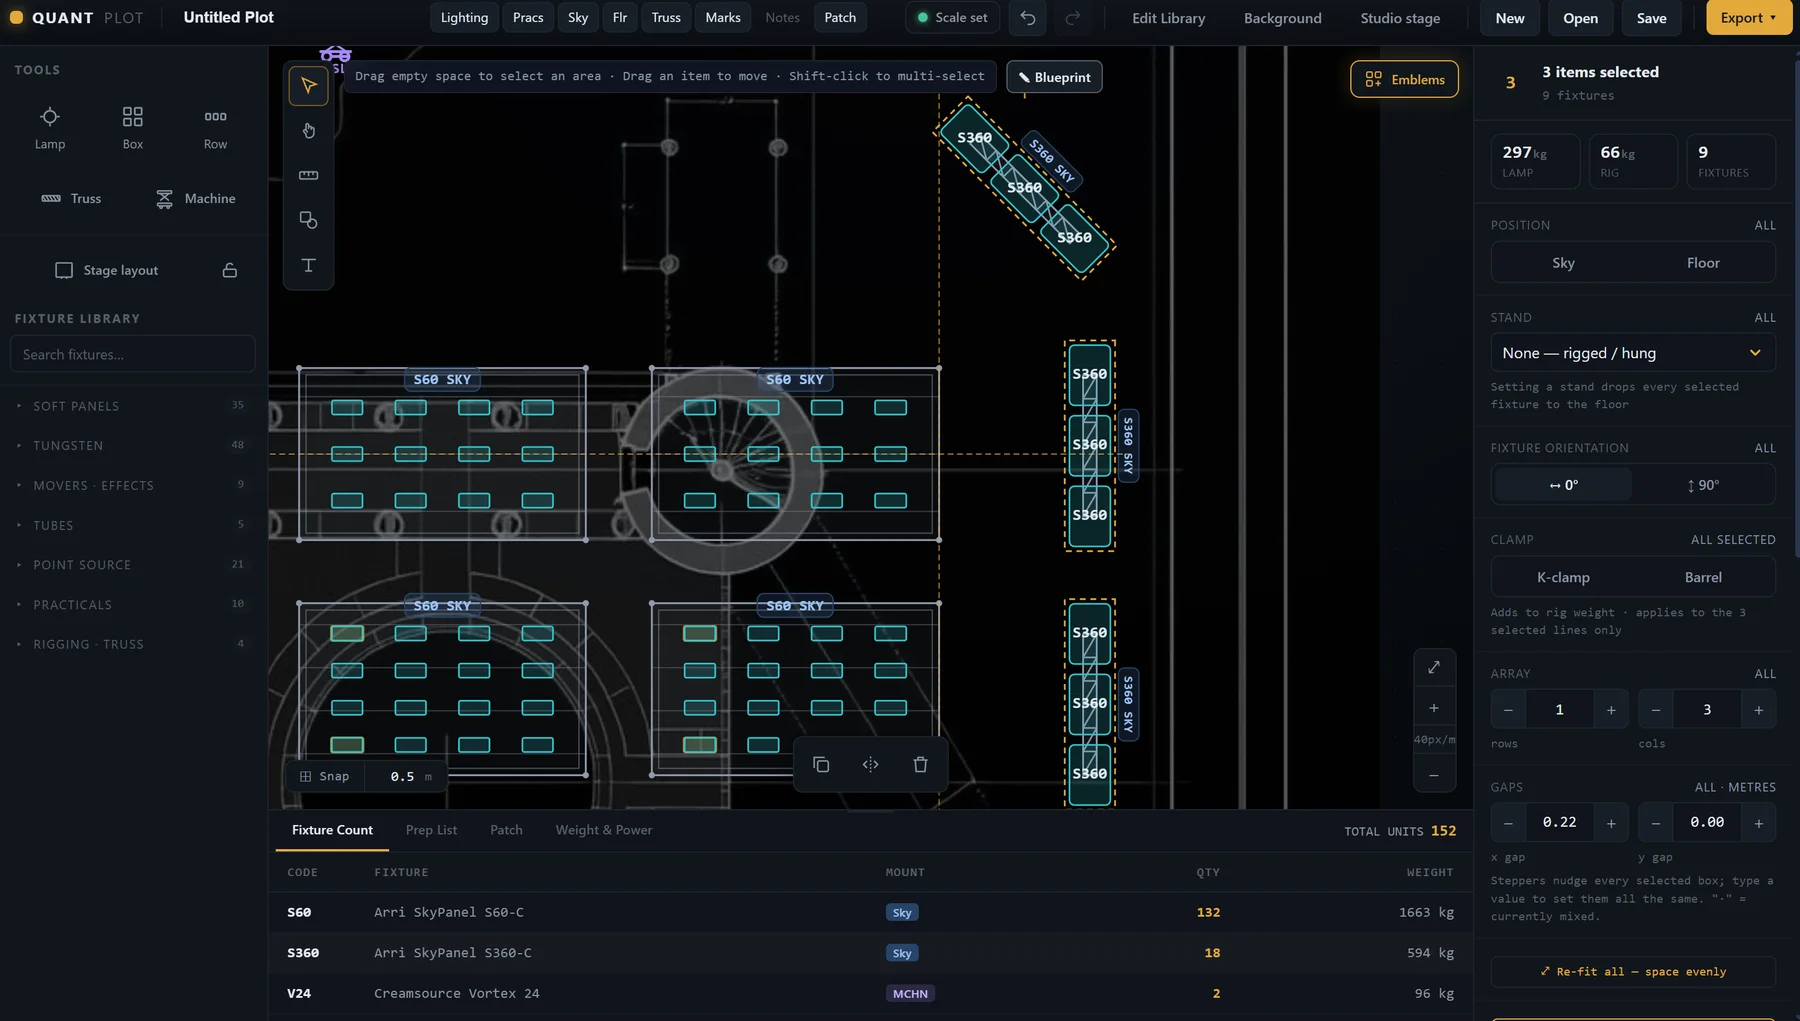
Task: Click Re-fit all — space evenly
Action: click(x=1633, y=972)
